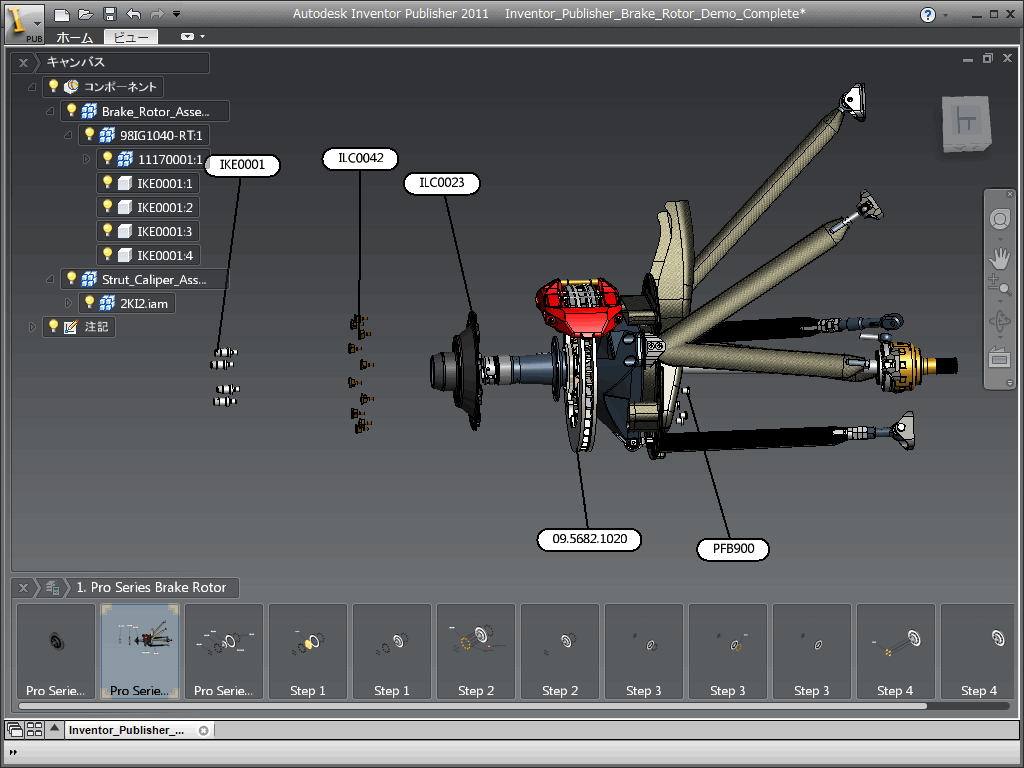Open the help question mark icon
The height and width of the screenshot is (768, 1024).
click(927, 15)
